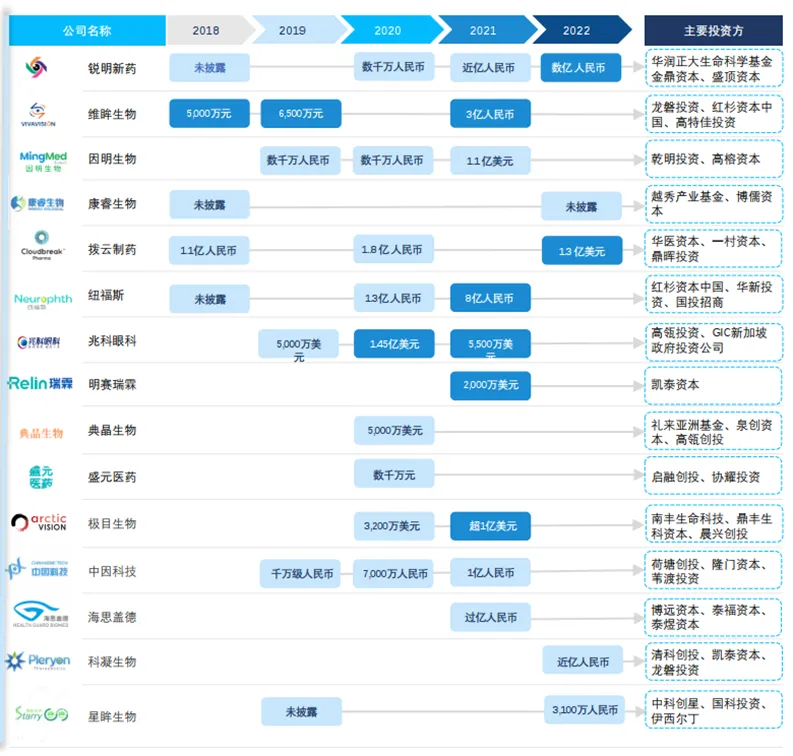Click 极目生物 3,200万美元 box
Screen dimensions: 793x756
tap(394, 526)
